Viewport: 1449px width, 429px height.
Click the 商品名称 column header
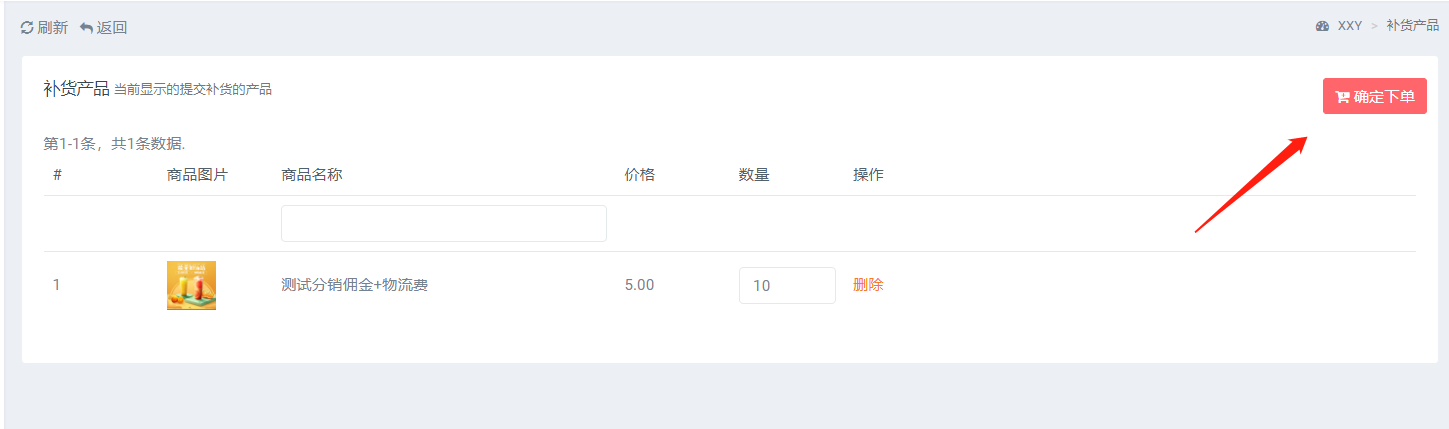[x=312, y=175]
